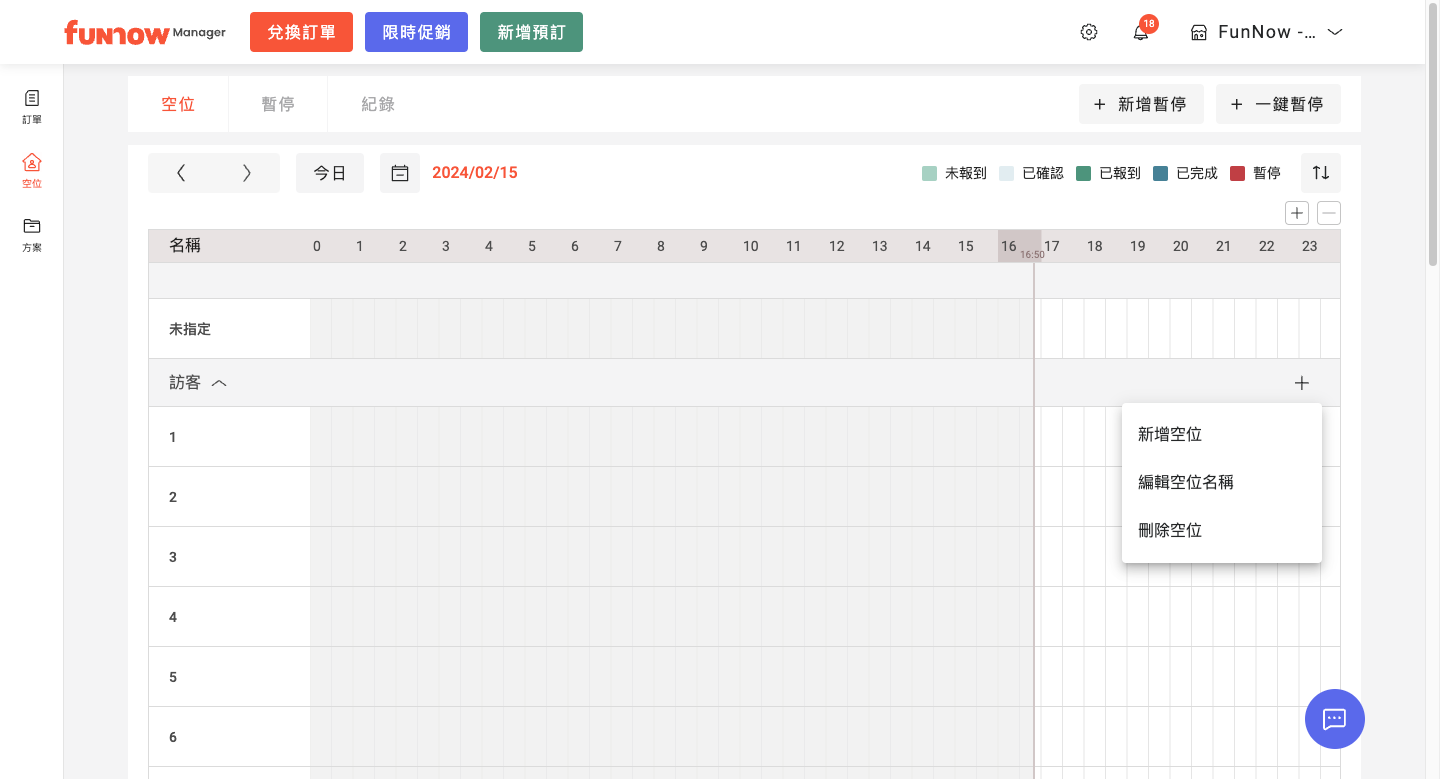Screen dimensions: 1440x779
Task: Click the 16:50 current time marker
Action: (x=1032, y=255)
